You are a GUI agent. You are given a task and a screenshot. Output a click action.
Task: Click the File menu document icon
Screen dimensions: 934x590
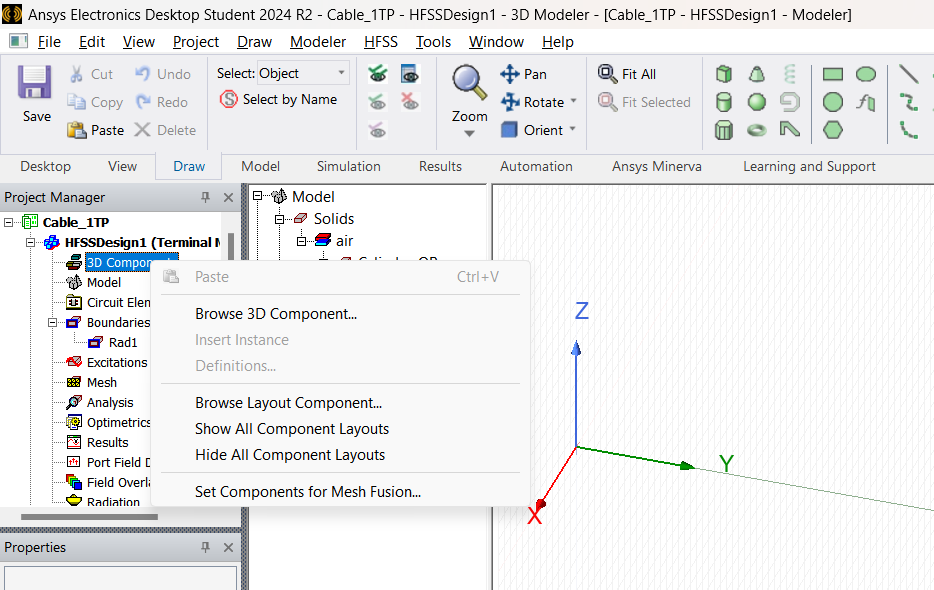tap(18, 41)
